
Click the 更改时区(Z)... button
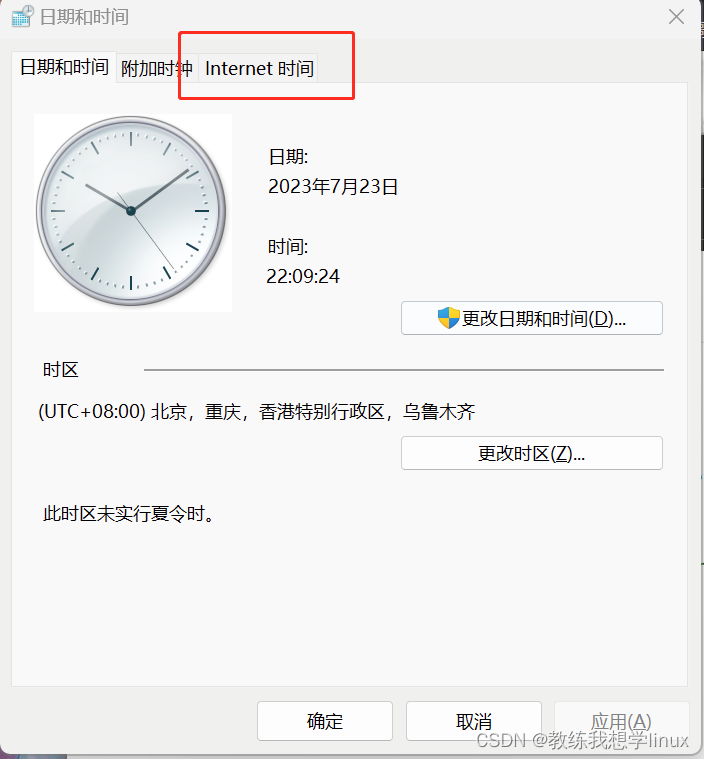(x=532, y=453)
